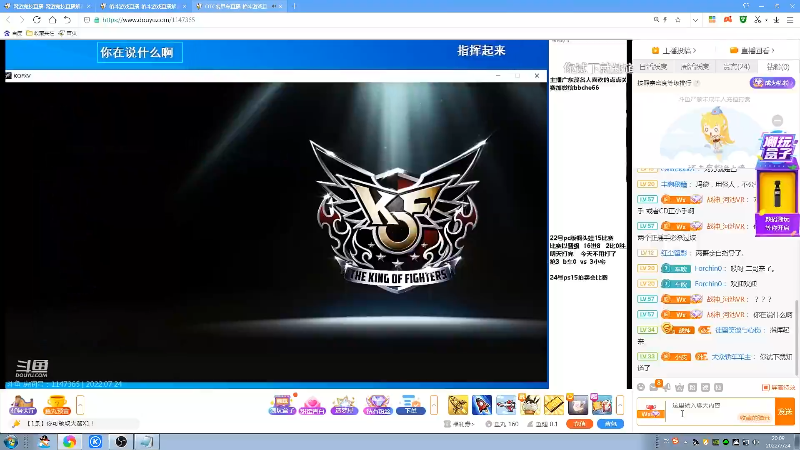Open the QQ penguin taskbar icon
800x450 pixels.
pos(44,442)
